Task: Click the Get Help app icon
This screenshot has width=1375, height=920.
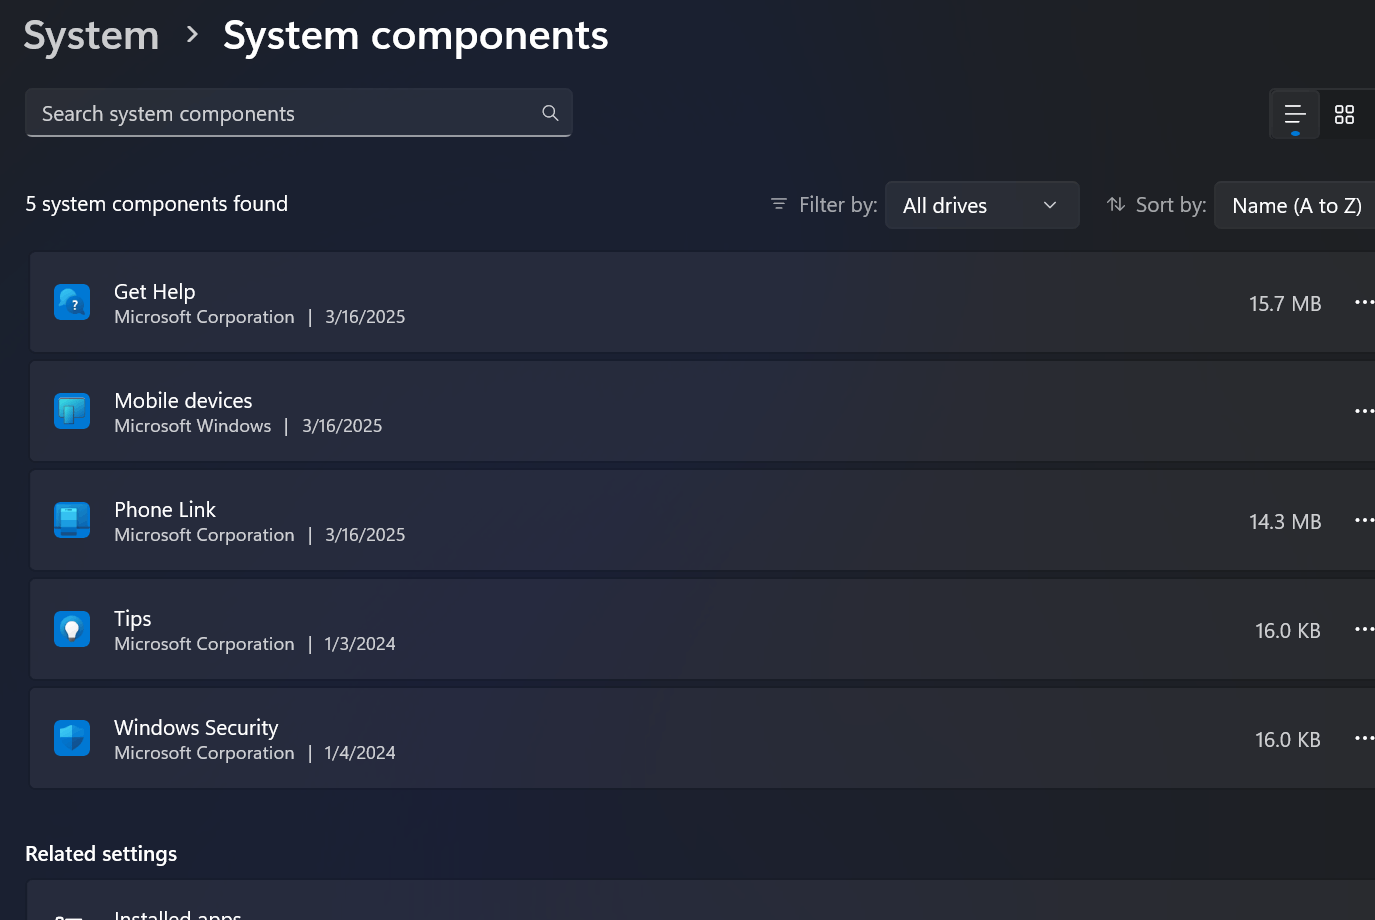Action: click(72, 302)
